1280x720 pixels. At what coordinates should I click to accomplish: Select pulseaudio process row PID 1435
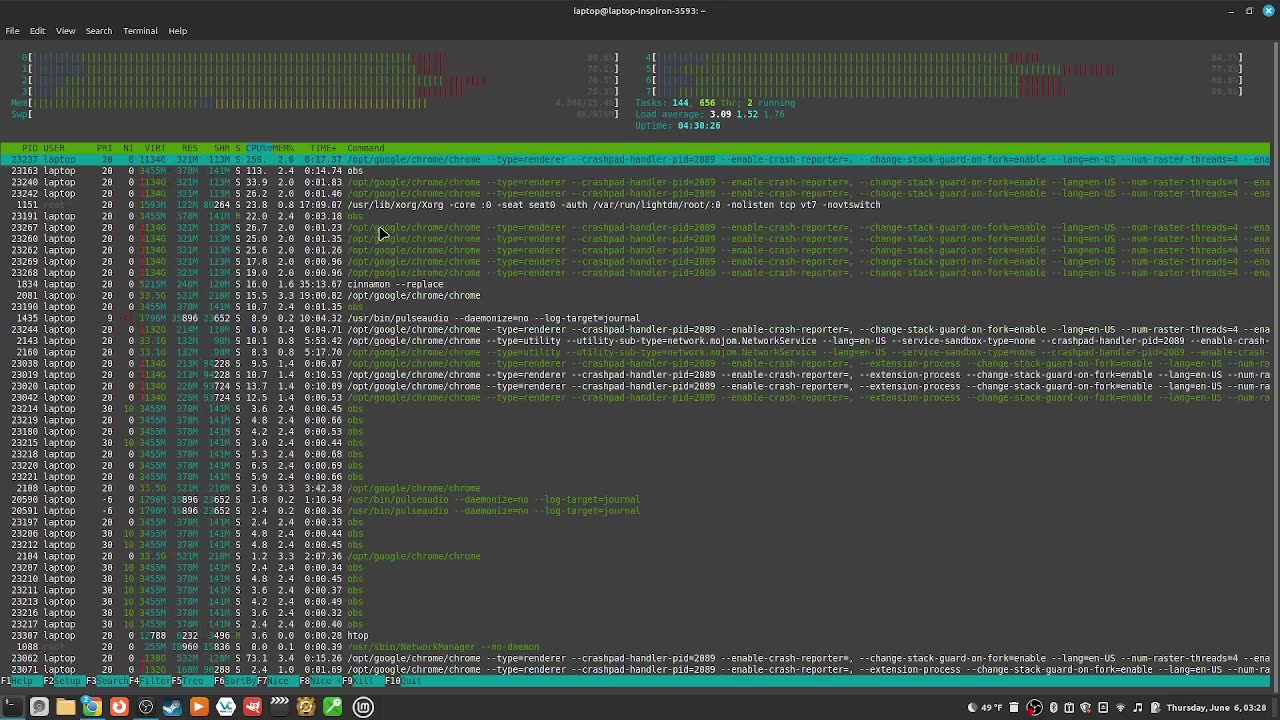pos(636,318)
